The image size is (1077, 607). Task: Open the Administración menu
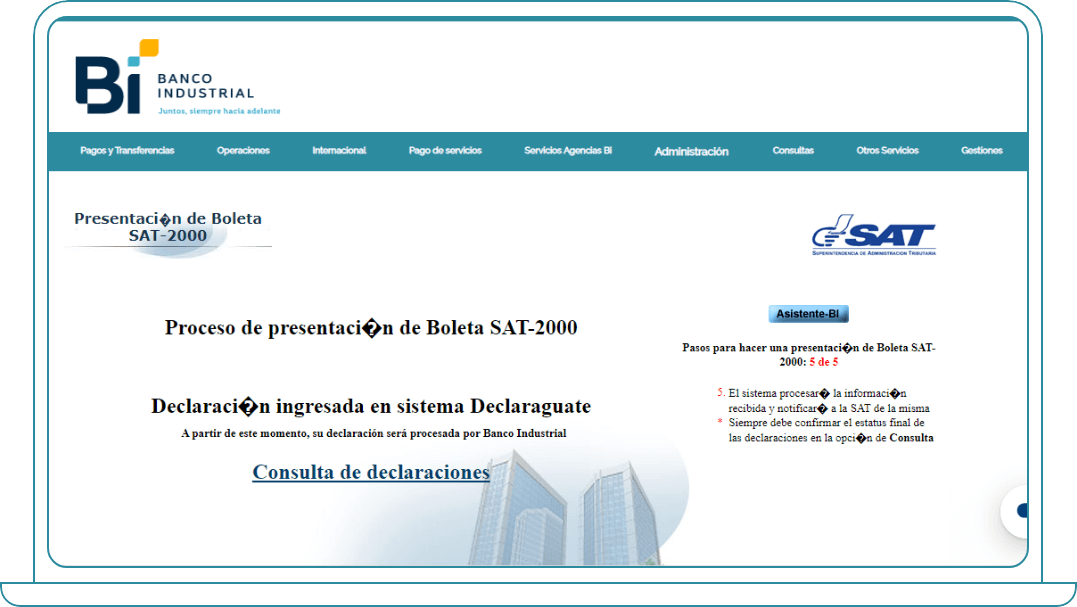pyautogui.click(x=691, y=151)
